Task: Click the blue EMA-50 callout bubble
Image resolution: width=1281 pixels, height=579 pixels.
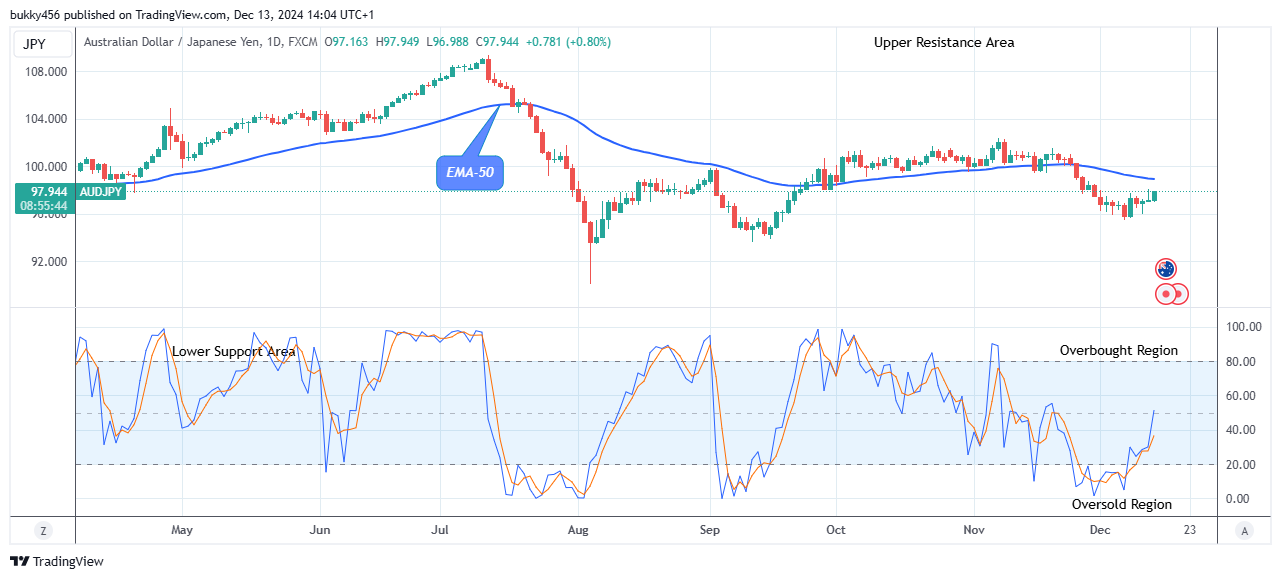Action: tap(470, 172)
